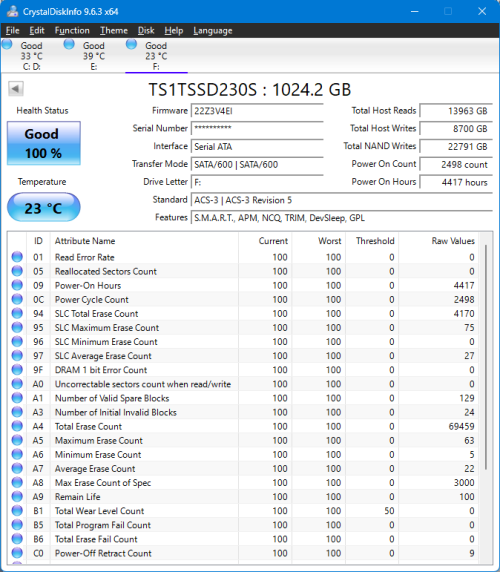This screenshot has height=572, width=500.
Task: Open the Help menu
Action: 174,31
